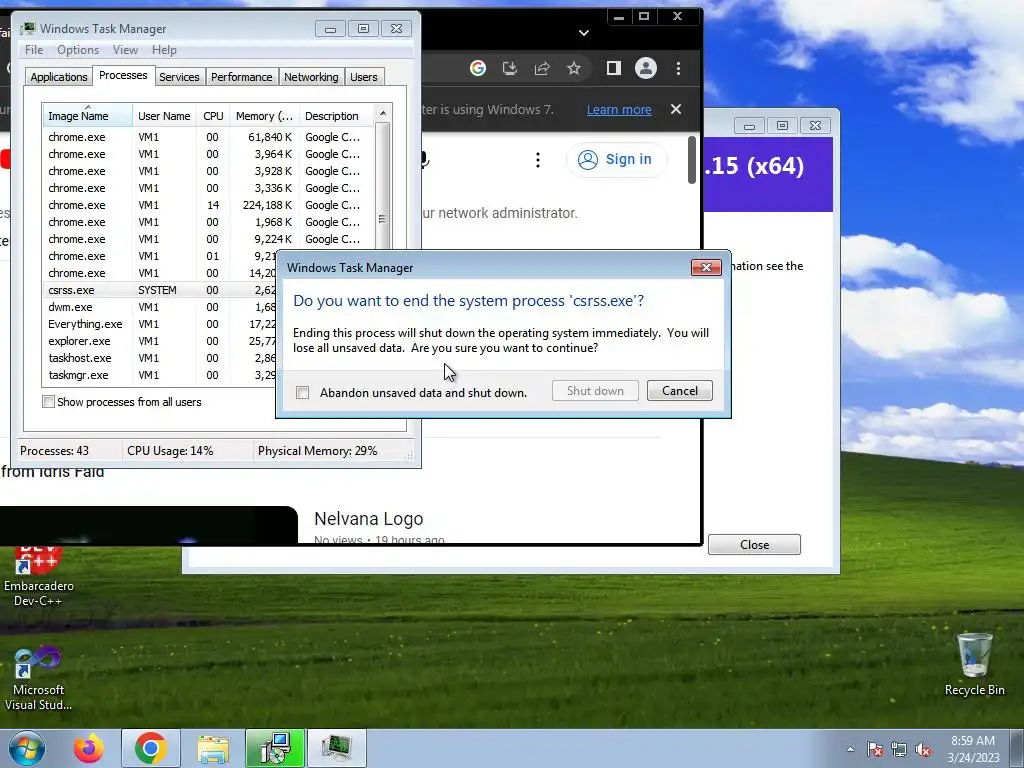This screenshot has height=768, width=1024.
Task: Close the csrss.exe confirmation dialog
Action: point(706,267)
